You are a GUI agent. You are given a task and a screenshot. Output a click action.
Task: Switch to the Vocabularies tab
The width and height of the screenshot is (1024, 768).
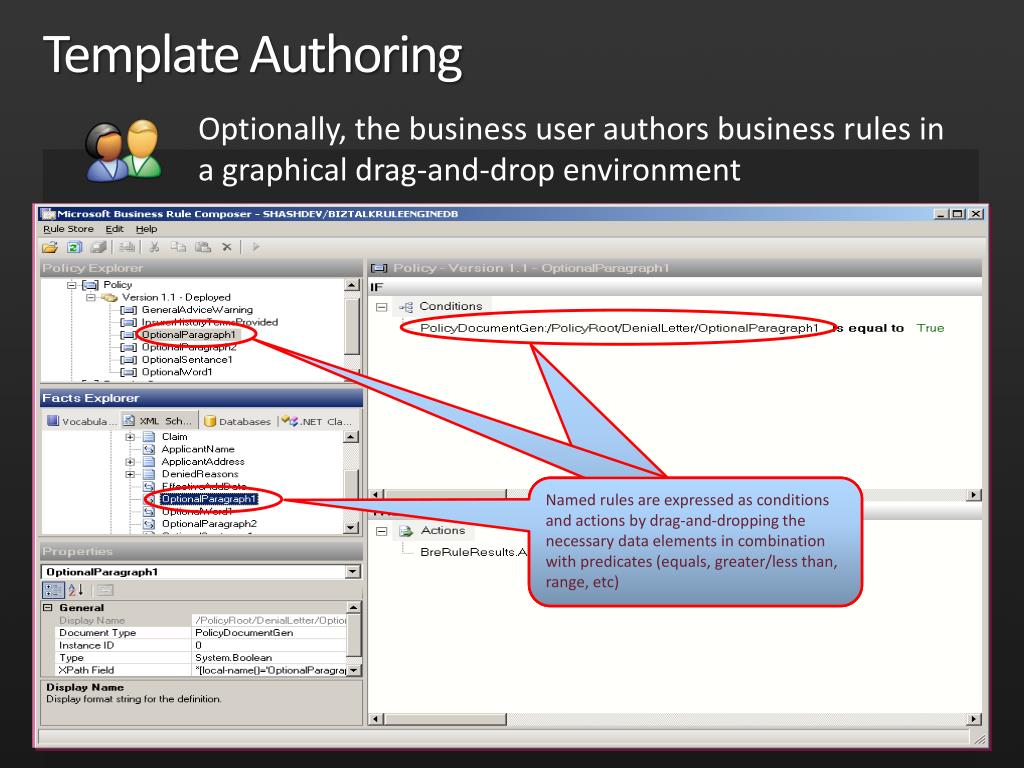(x=82, y=421)
